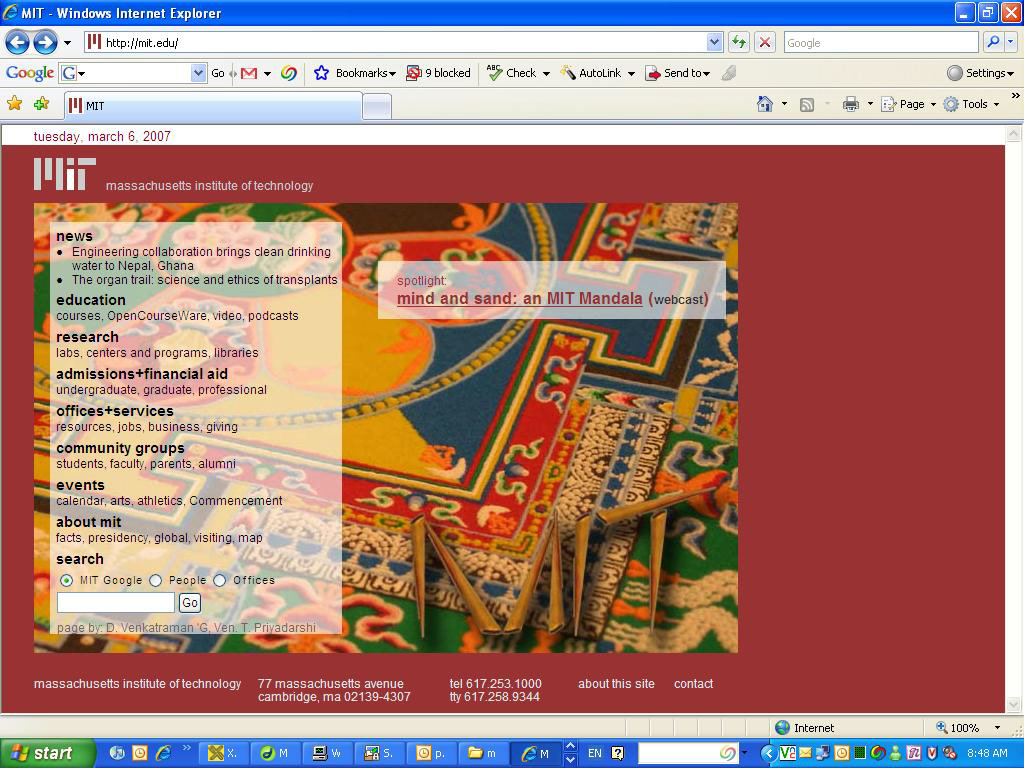
Task: Open Bookmarks star in Google toolbar
Action: (x=355, y=73)
